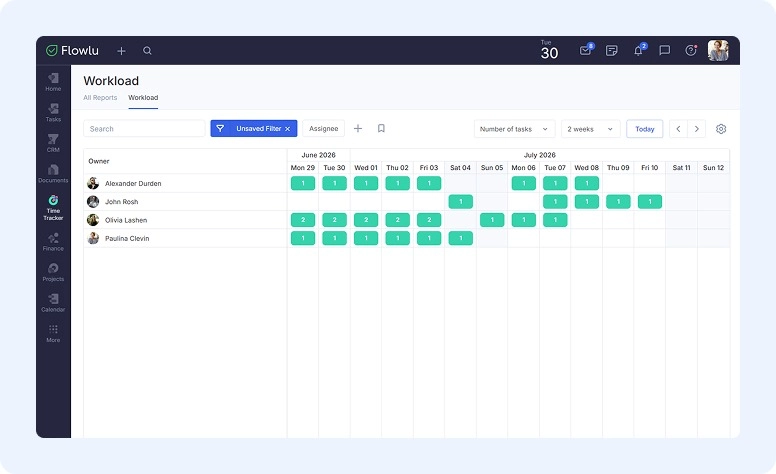
Task: Expand the Number of tasks dropdown
Action: pos(514,129)
